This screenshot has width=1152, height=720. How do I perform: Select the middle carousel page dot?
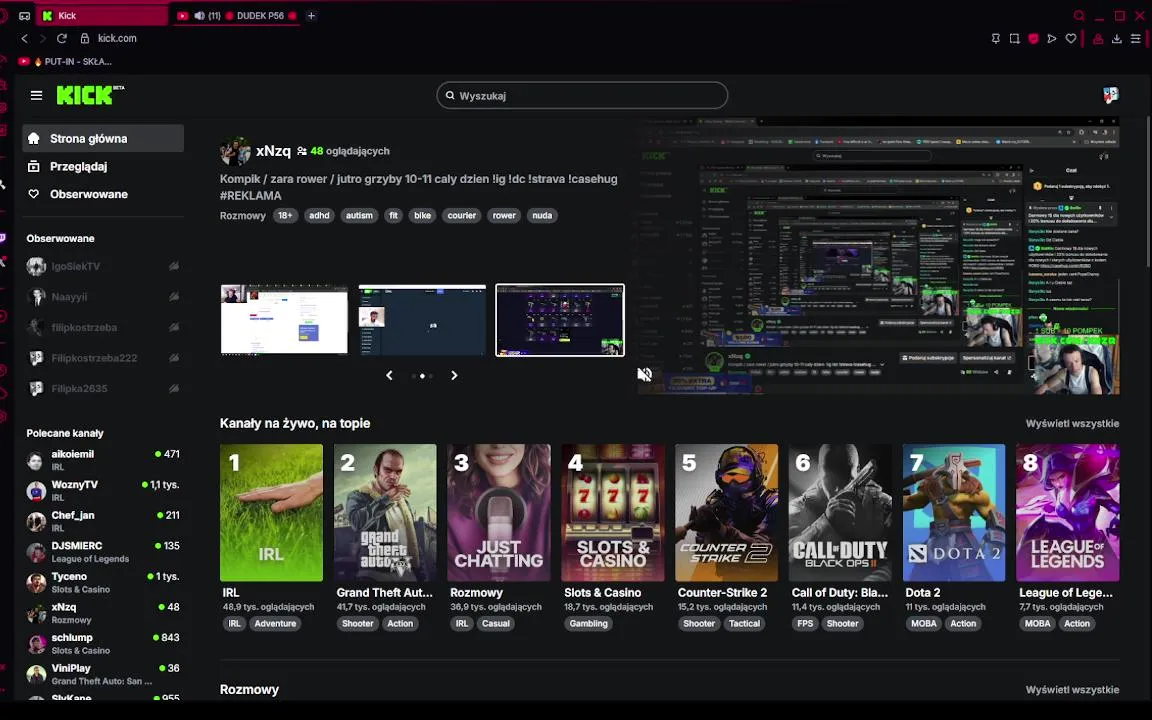[x=422, y=376]
